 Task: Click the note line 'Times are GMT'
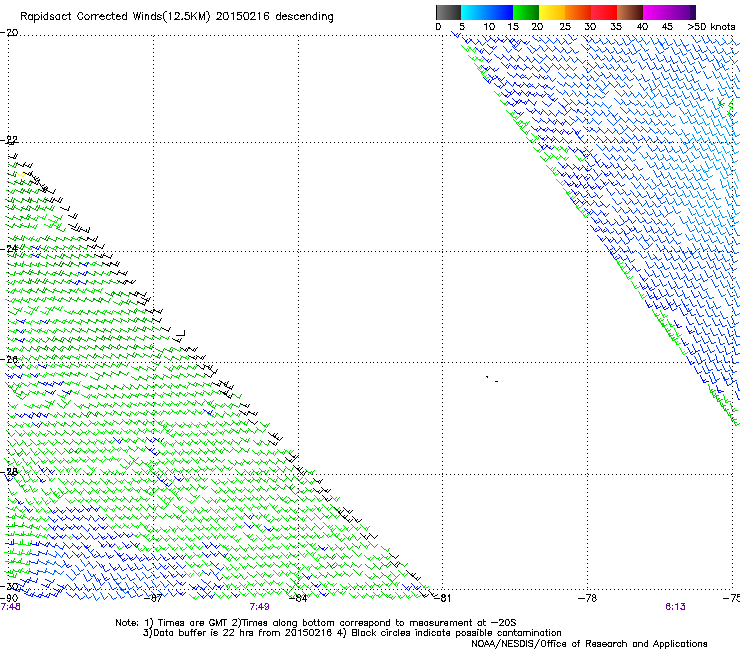coord(191,623)
